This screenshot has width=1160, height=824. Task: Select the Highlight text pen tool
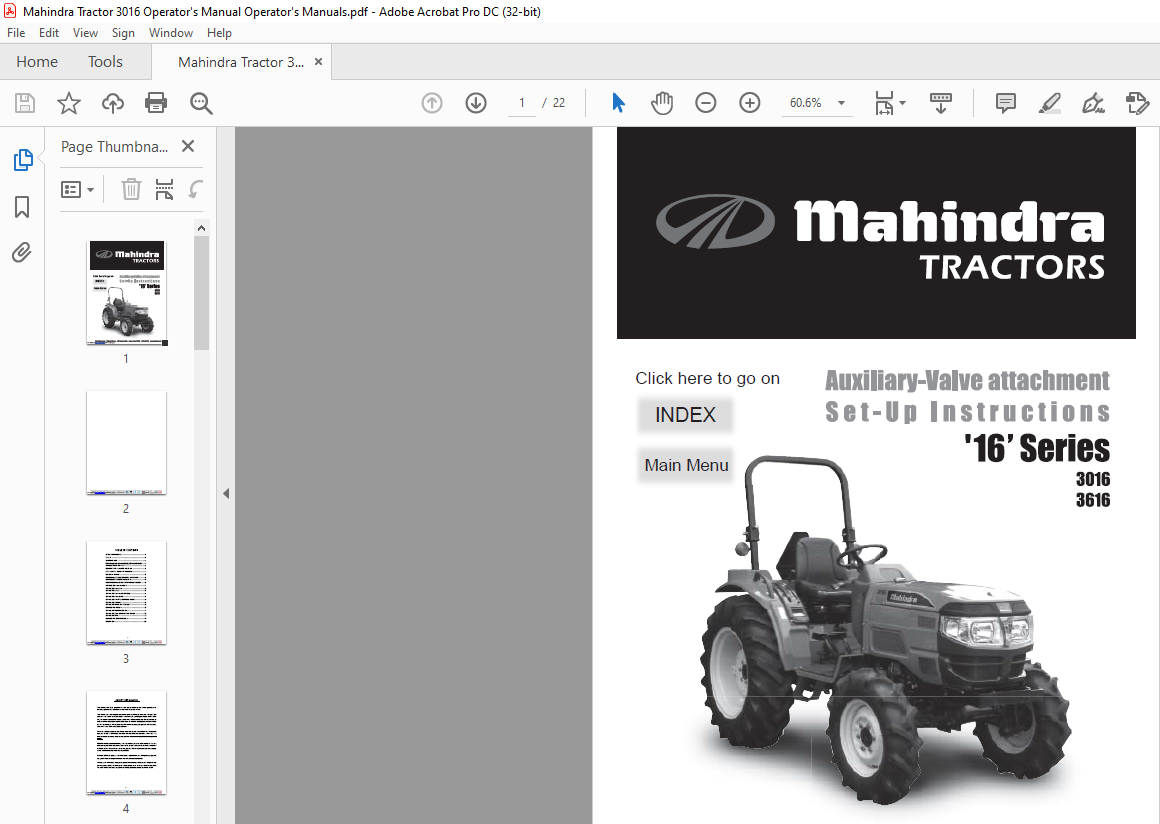coord(1050,103)
